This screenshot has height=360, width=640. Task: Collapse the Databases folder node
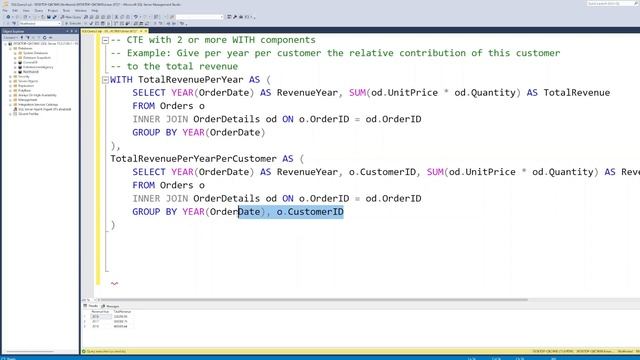coord(10,48)
